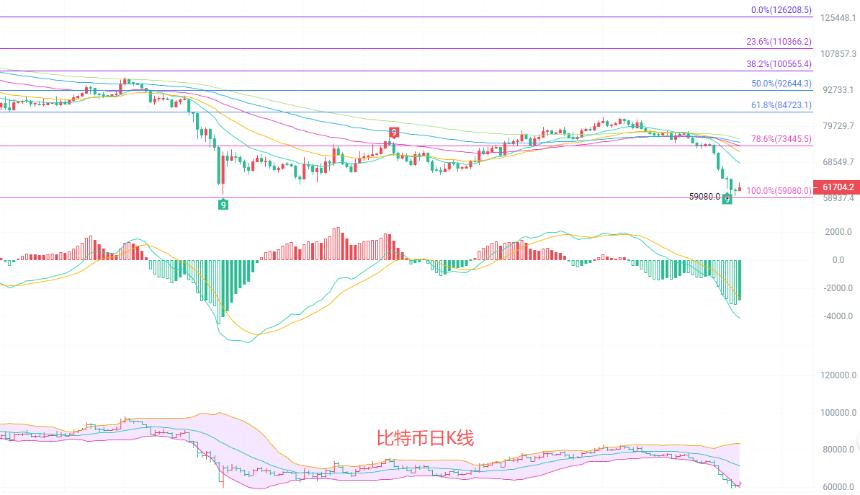Pick the 78.6%(73445.5) retracement label
Screen dimensions: 860x495
coord(782,139)
